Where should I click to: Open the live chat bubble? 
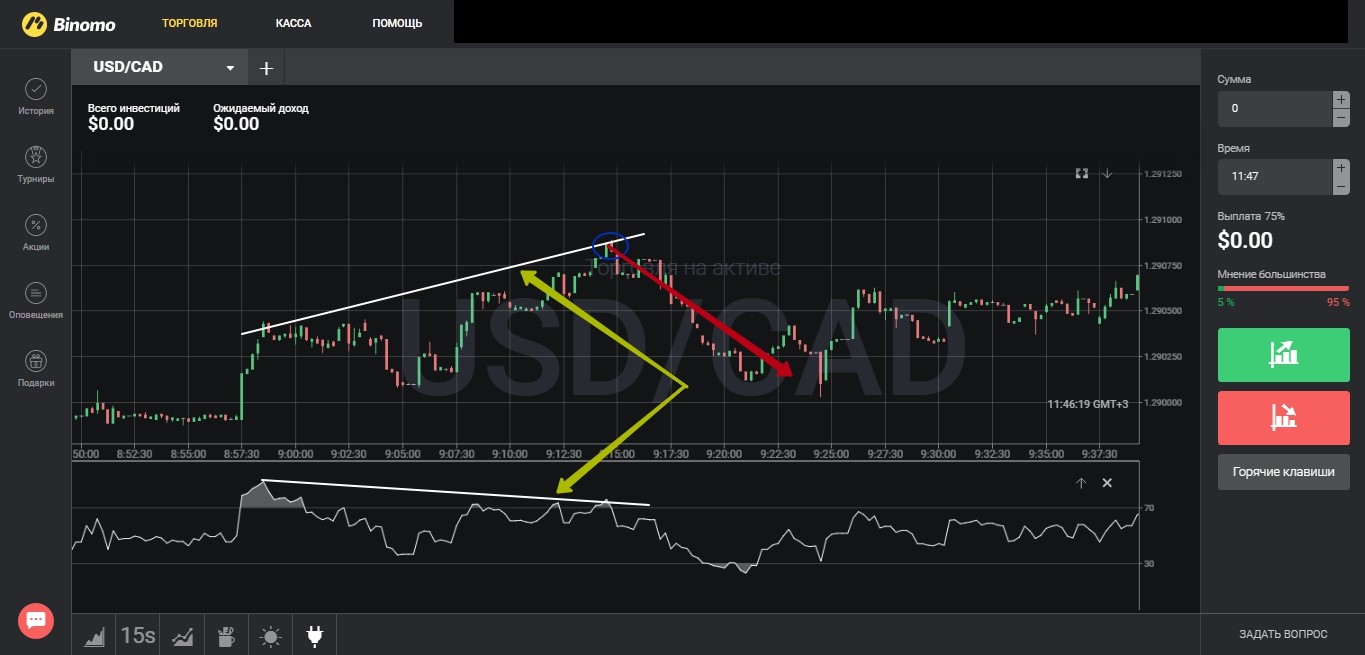coord(36,620)
